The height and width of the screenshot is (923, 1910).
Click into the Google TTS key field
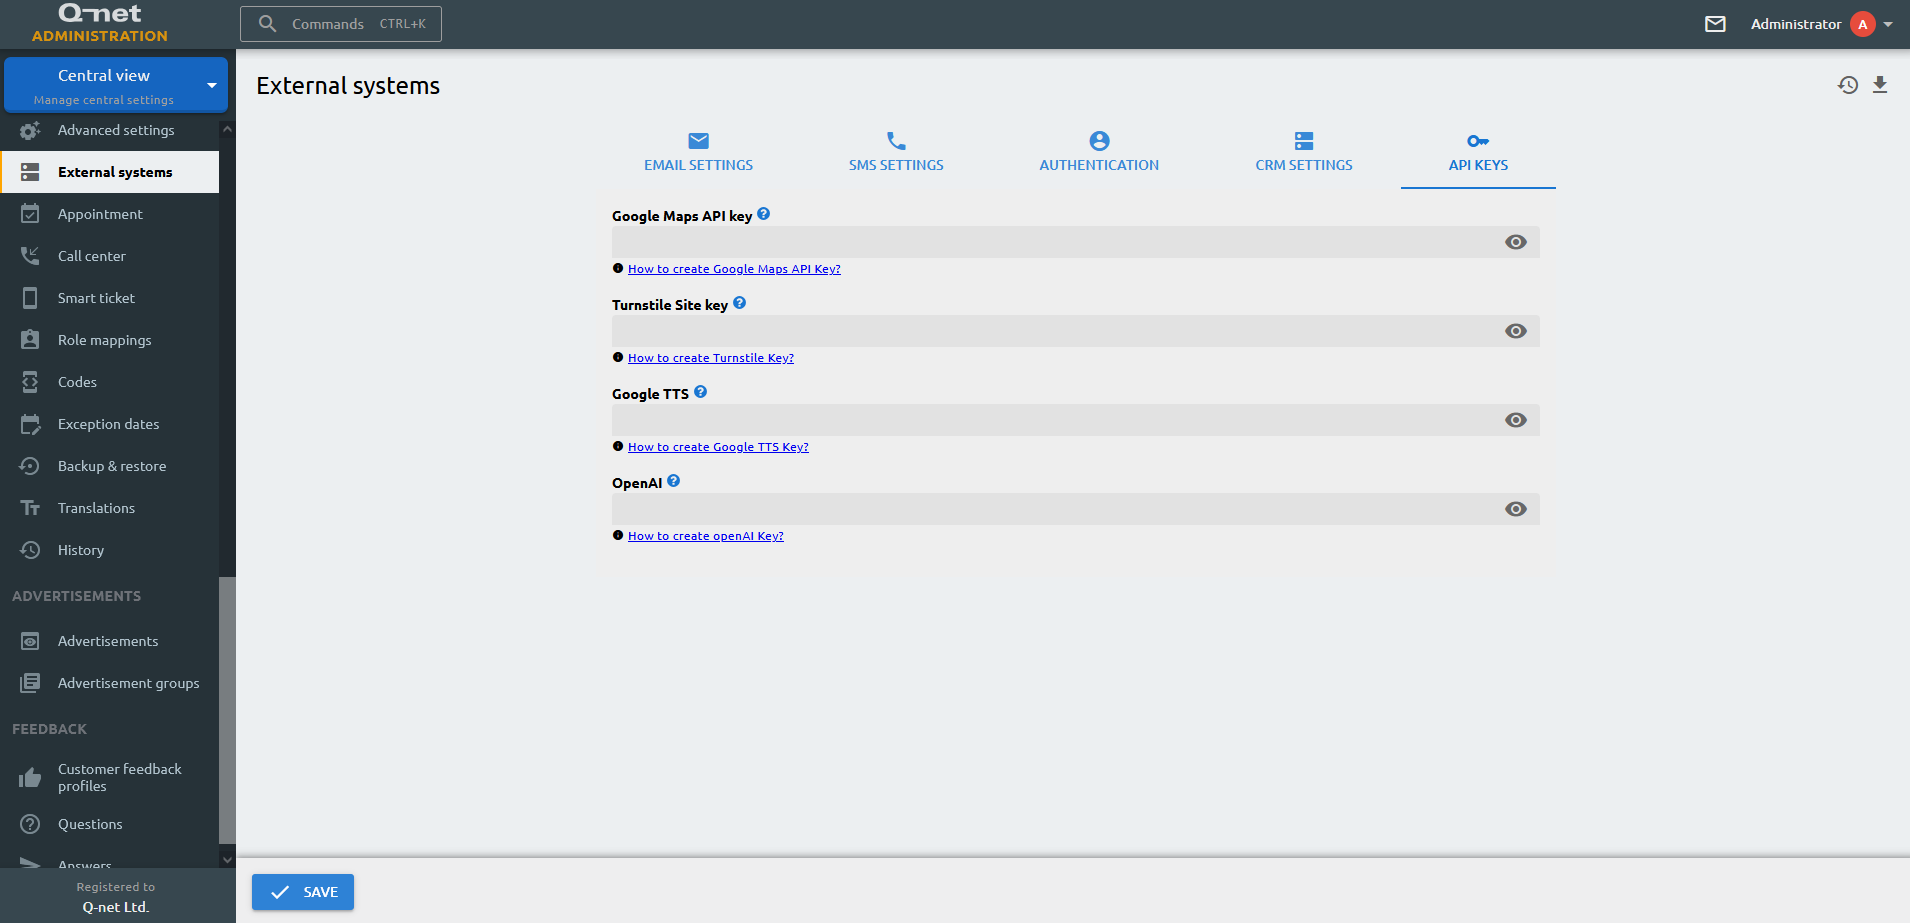click(x=1050, y=420)
